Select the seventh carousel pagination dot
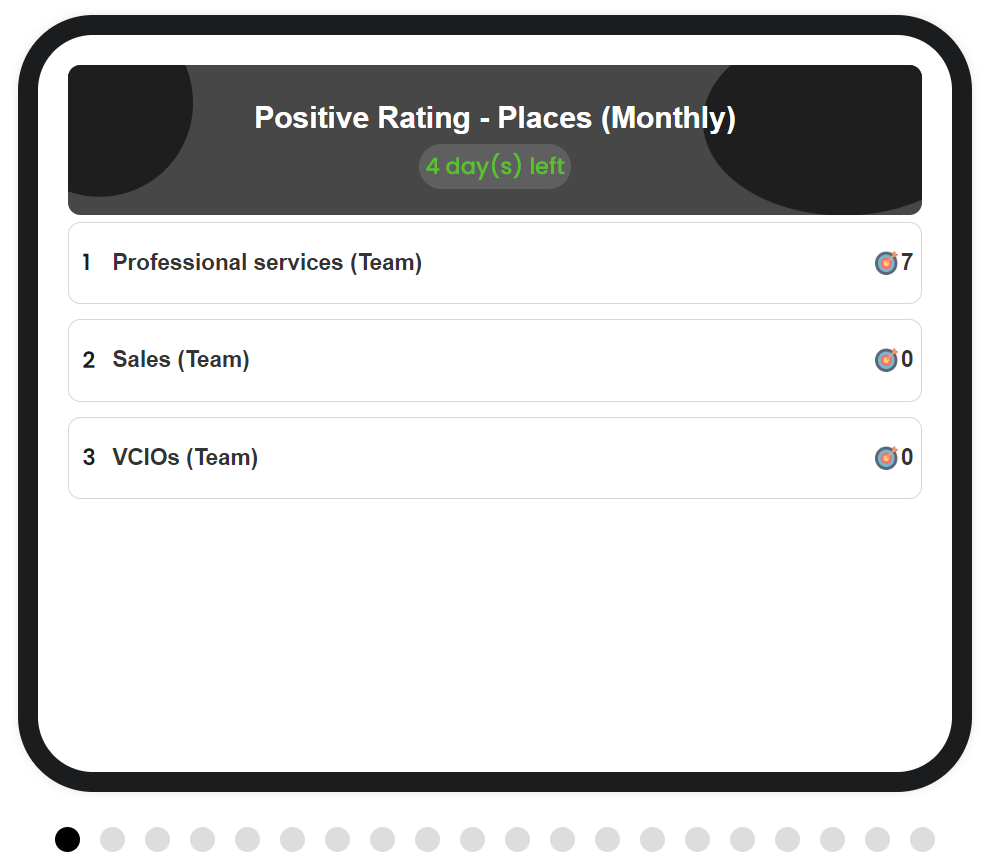The width and height of the screenshot is (992, 858). [337, 839]
